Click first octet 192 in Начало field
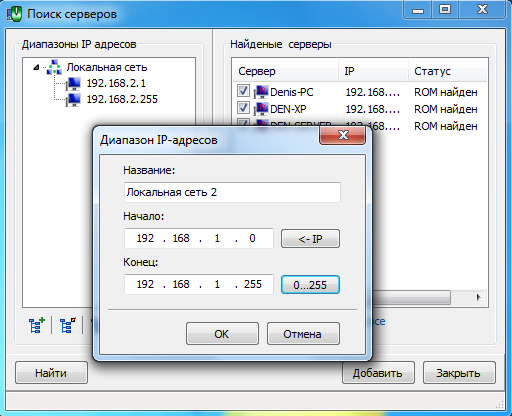This screenshot has height=416, width=512. tap(145, 238)
